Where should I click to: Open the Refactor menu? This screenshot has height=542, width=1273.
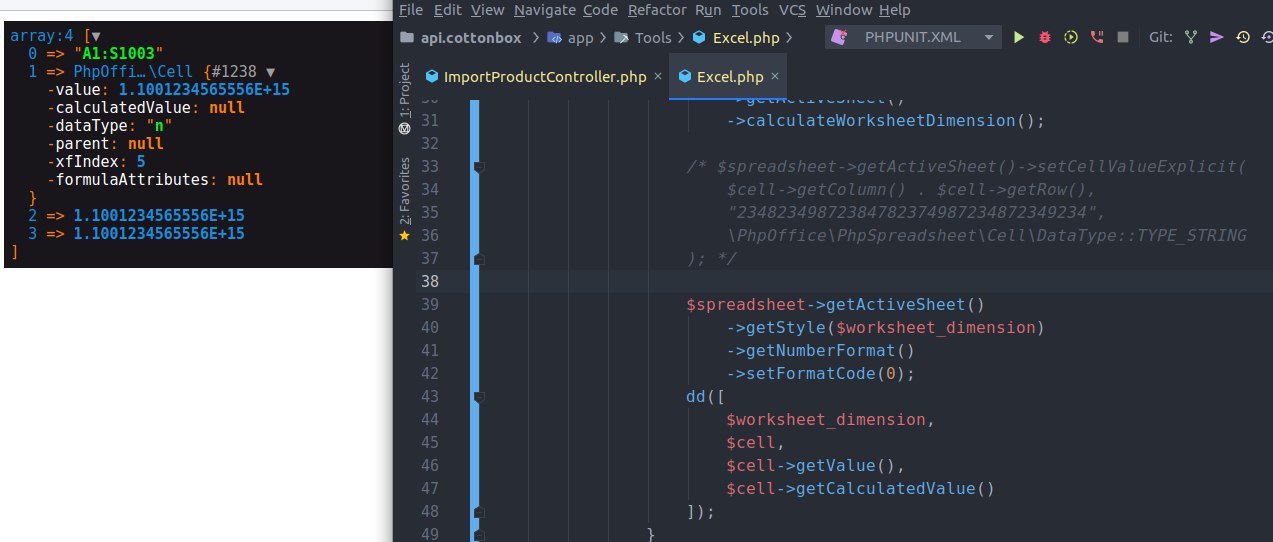pos(657,10)
